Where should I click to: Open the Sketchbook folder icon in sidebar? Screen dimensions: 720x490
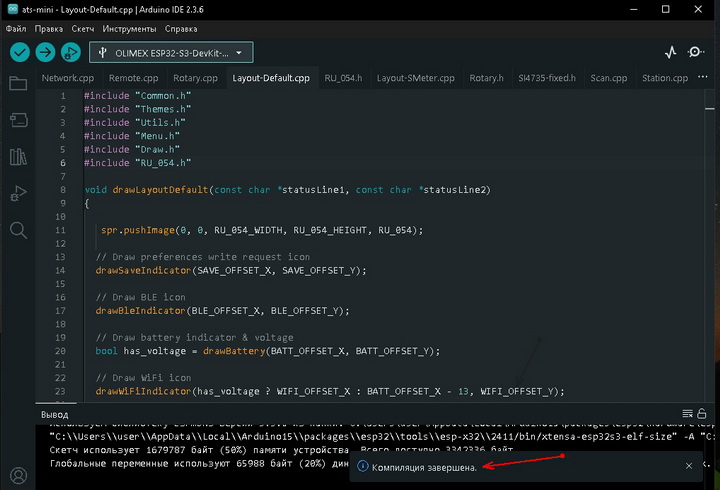[x=18, y=84]
